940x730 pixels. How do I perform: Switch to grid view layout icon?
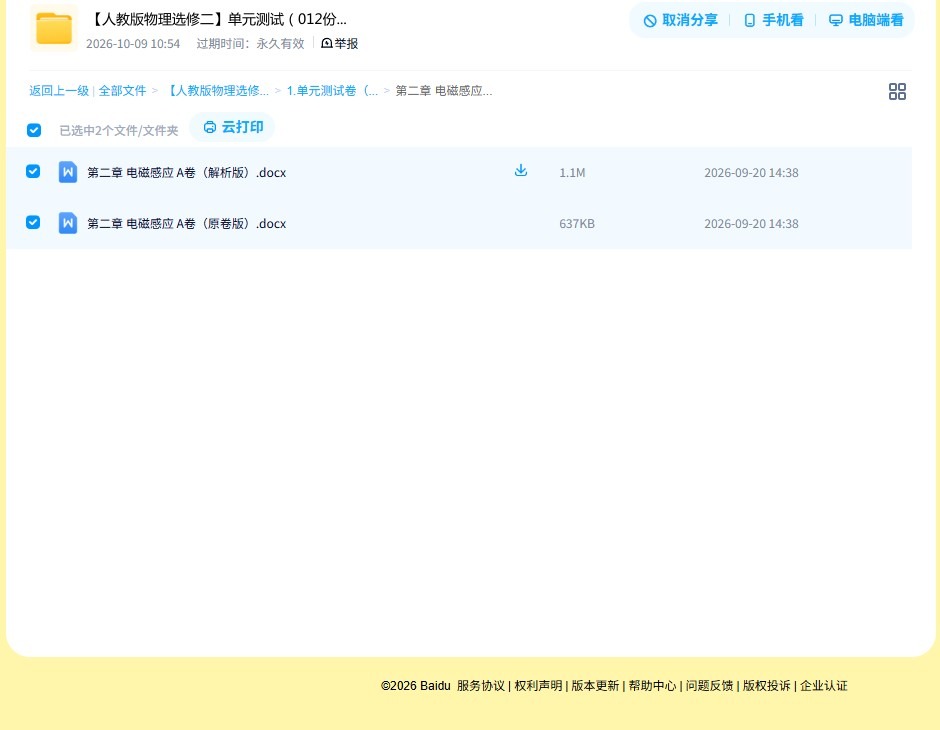click(x=897, y=91)
